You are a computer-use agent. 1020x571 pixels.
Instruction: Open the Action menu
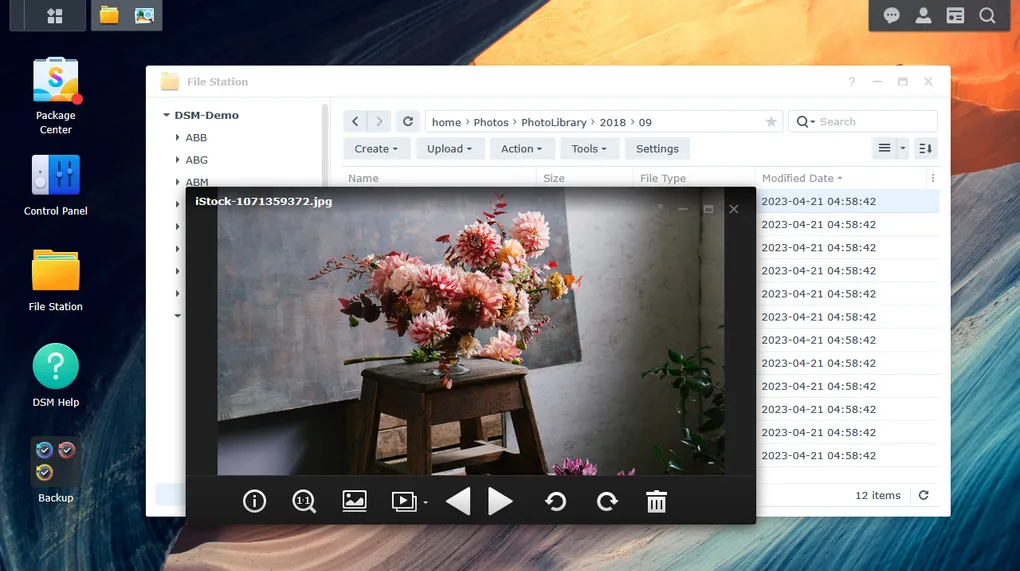point(521,149)
